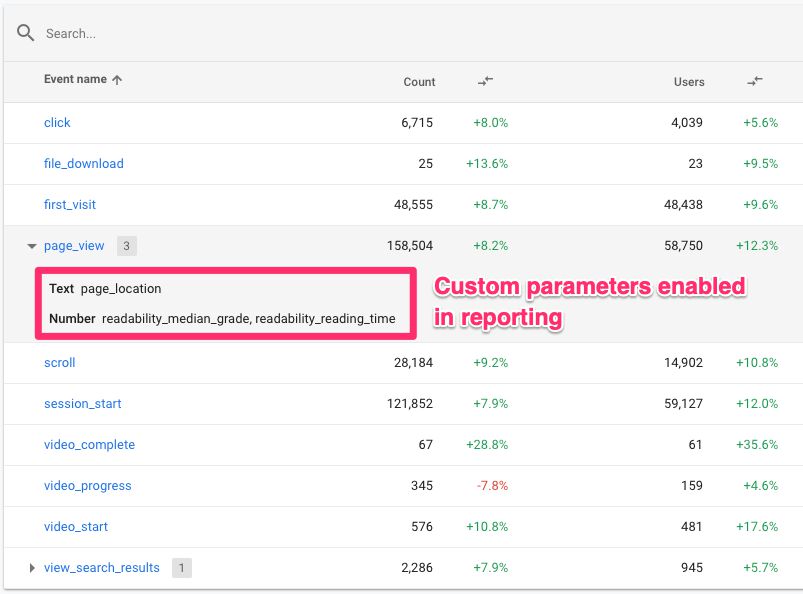Image resolution: width=803 pixels, height=594 pixels.
Task: Click the Count column header
Action: 419,82
